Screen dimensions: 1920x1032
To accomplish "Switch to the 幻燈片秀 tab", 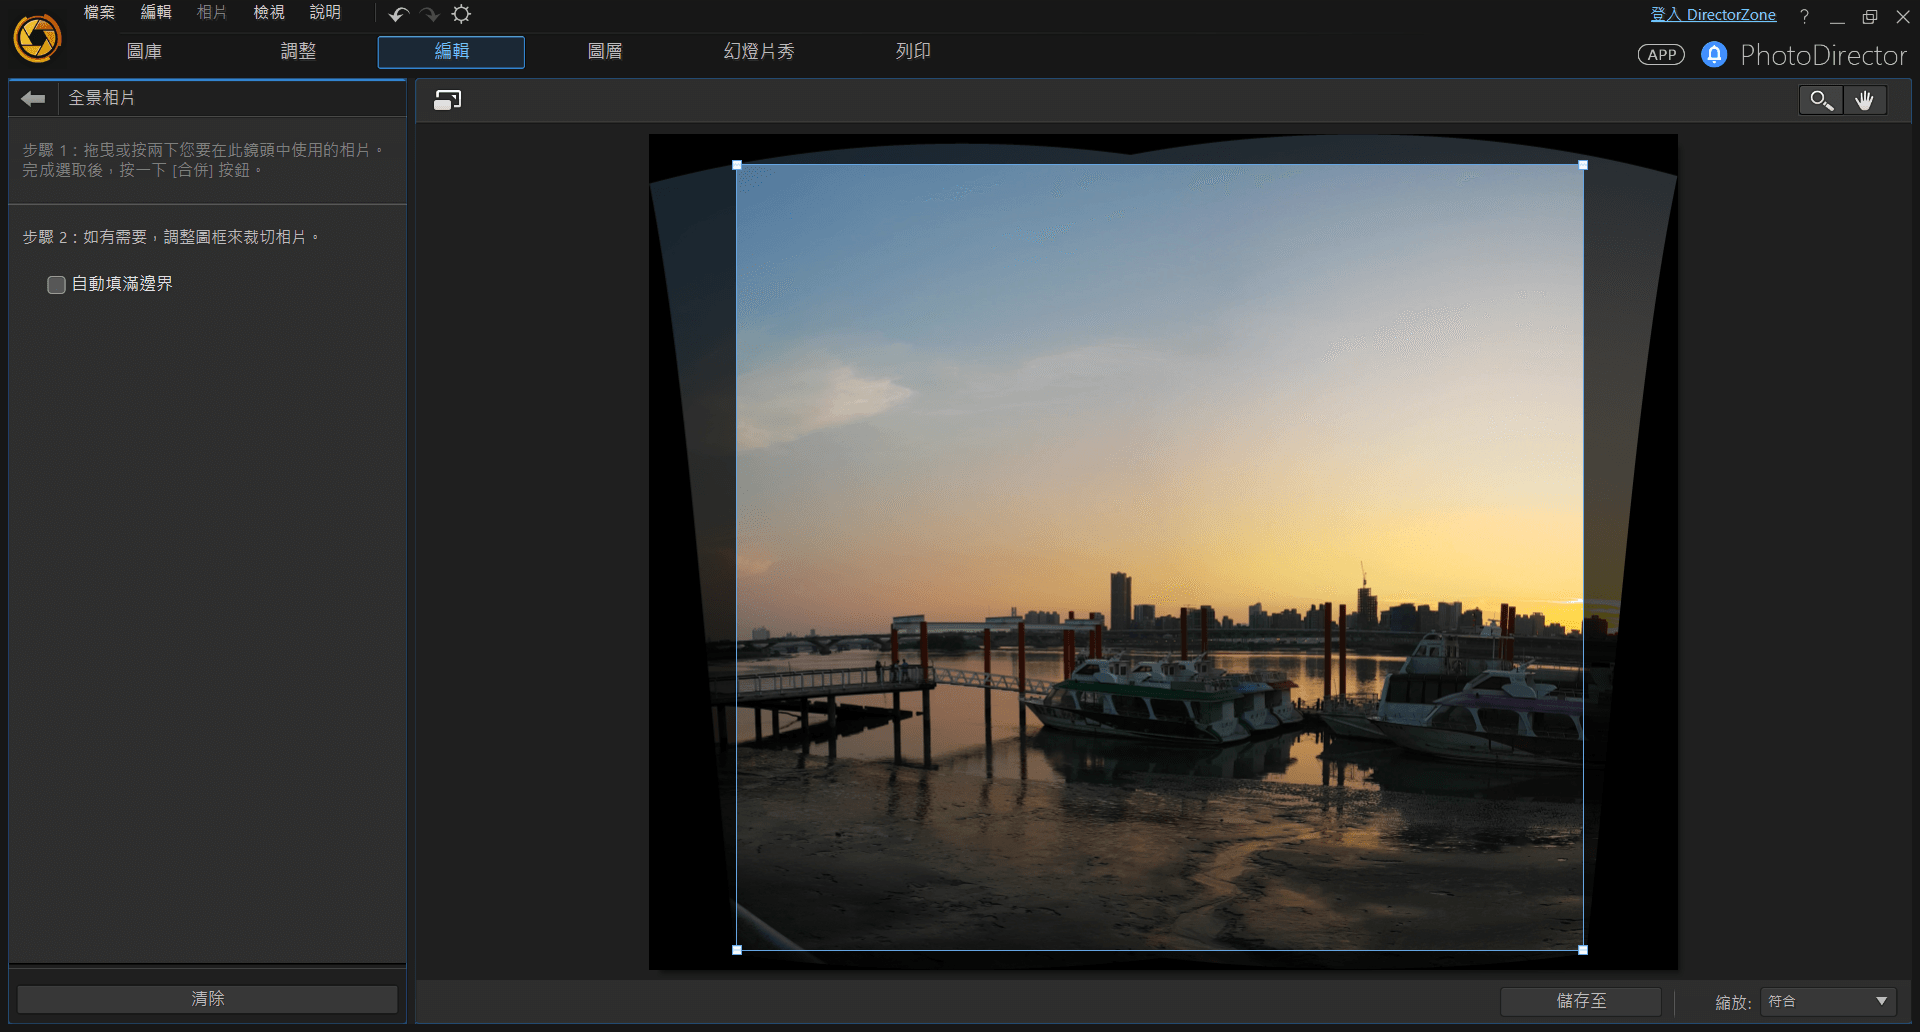I will pyautogui.click(x=759, y=52).
